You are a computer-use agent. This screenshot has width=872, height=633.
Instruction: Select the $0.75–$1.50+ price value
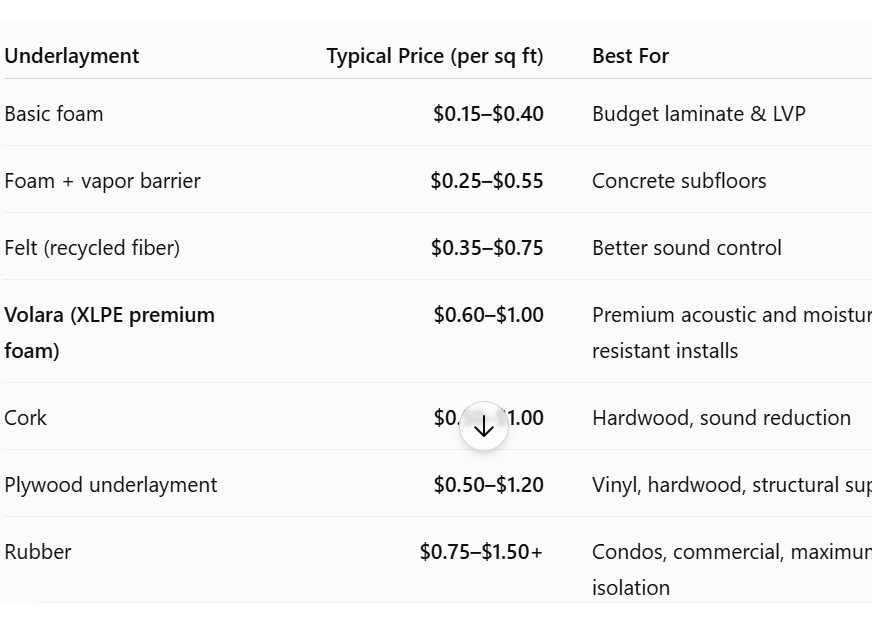[481, 552]
